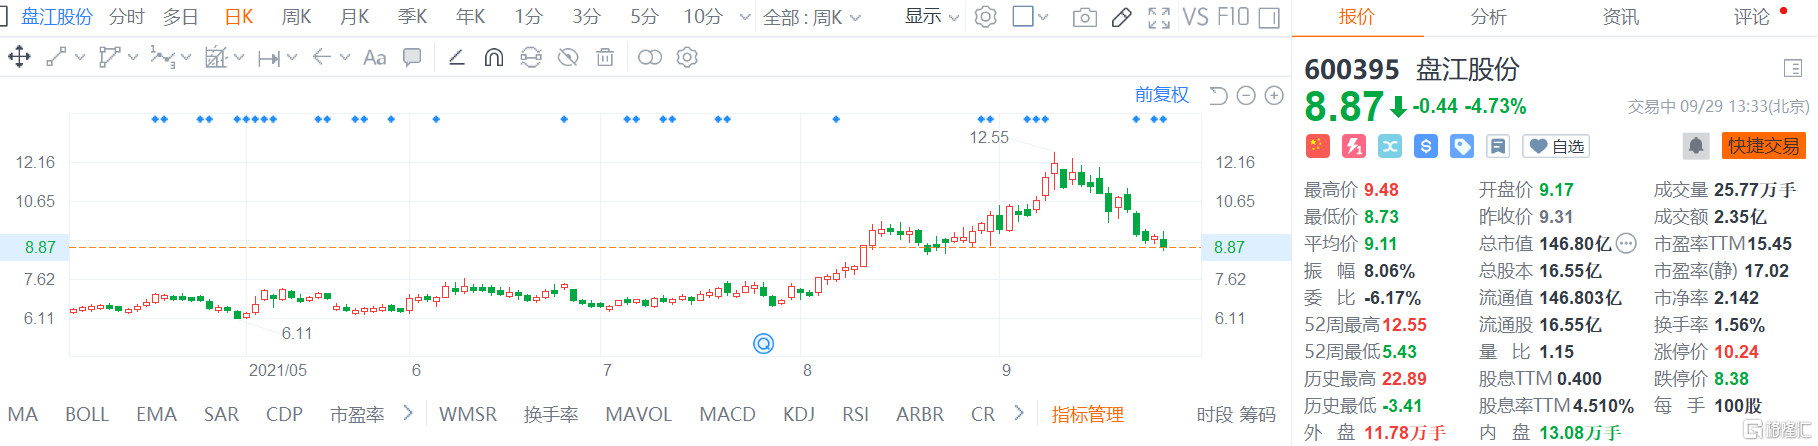Image resolution: width=1818 pixels, height=446 pixels.
Task: Open the 显示 display dropdown
Action: coord(932,17)
